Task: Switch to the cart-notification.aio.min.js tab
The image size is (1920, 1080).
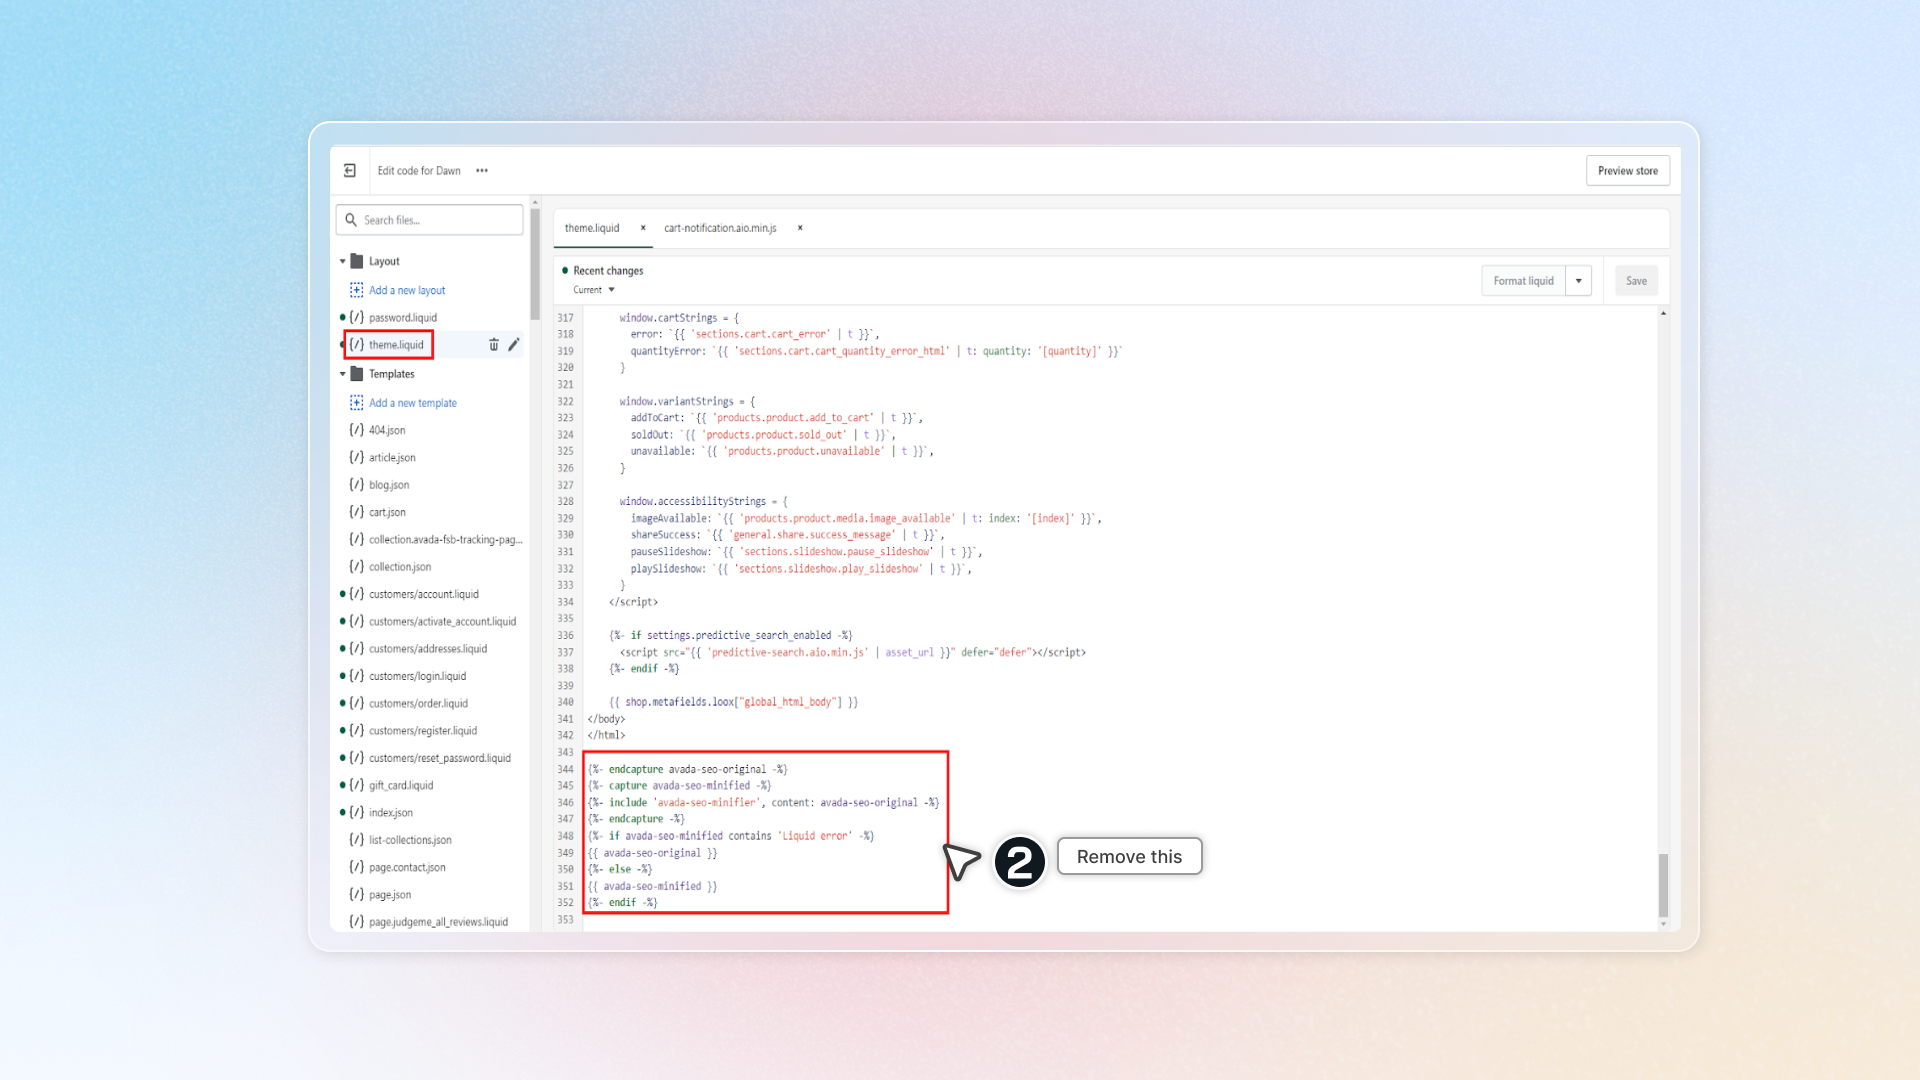Action: tap(721, 228)
